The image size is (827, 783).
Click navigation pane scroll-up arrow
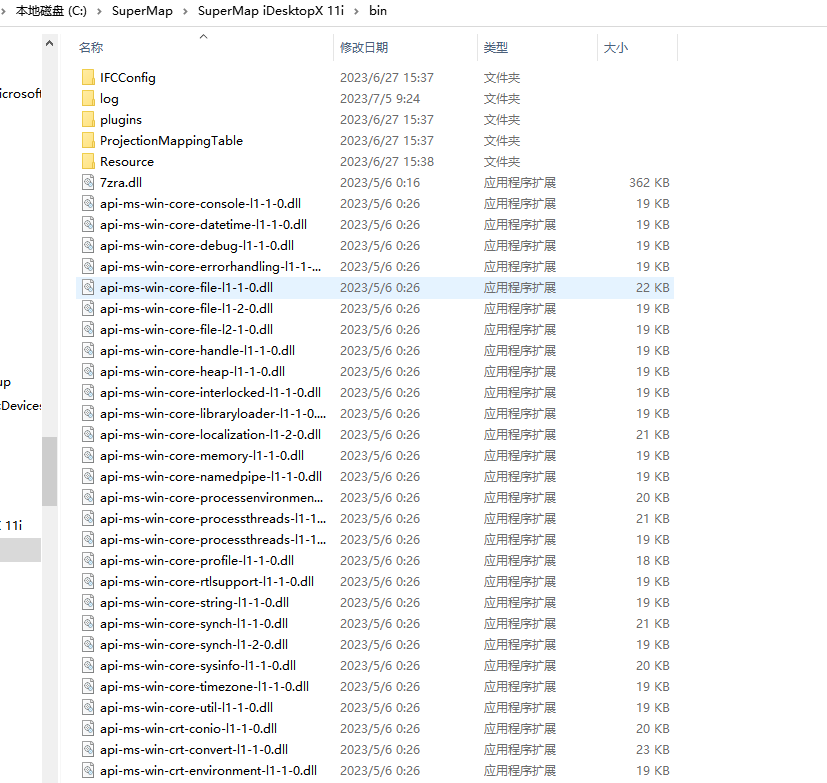tap(50, 43)
